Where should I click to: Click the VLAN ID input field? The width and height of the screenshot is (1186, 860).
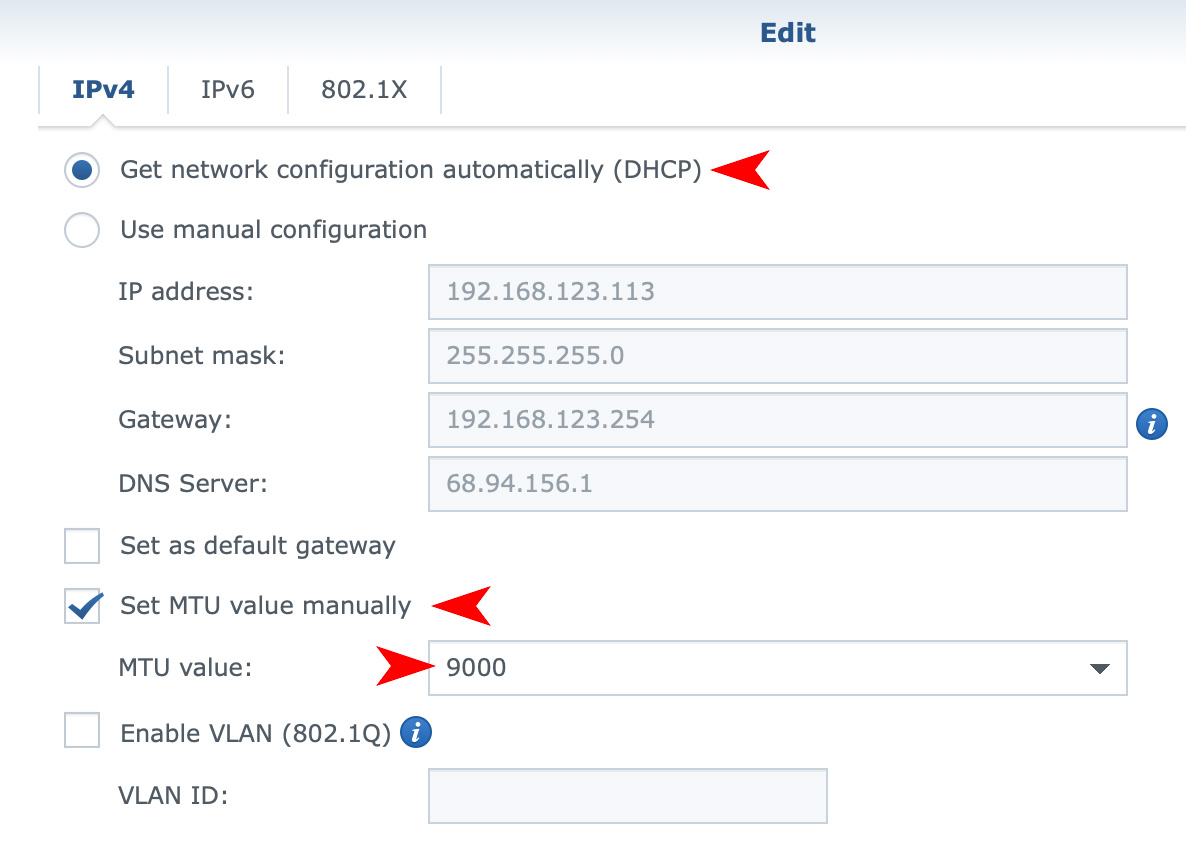[628, 796]
